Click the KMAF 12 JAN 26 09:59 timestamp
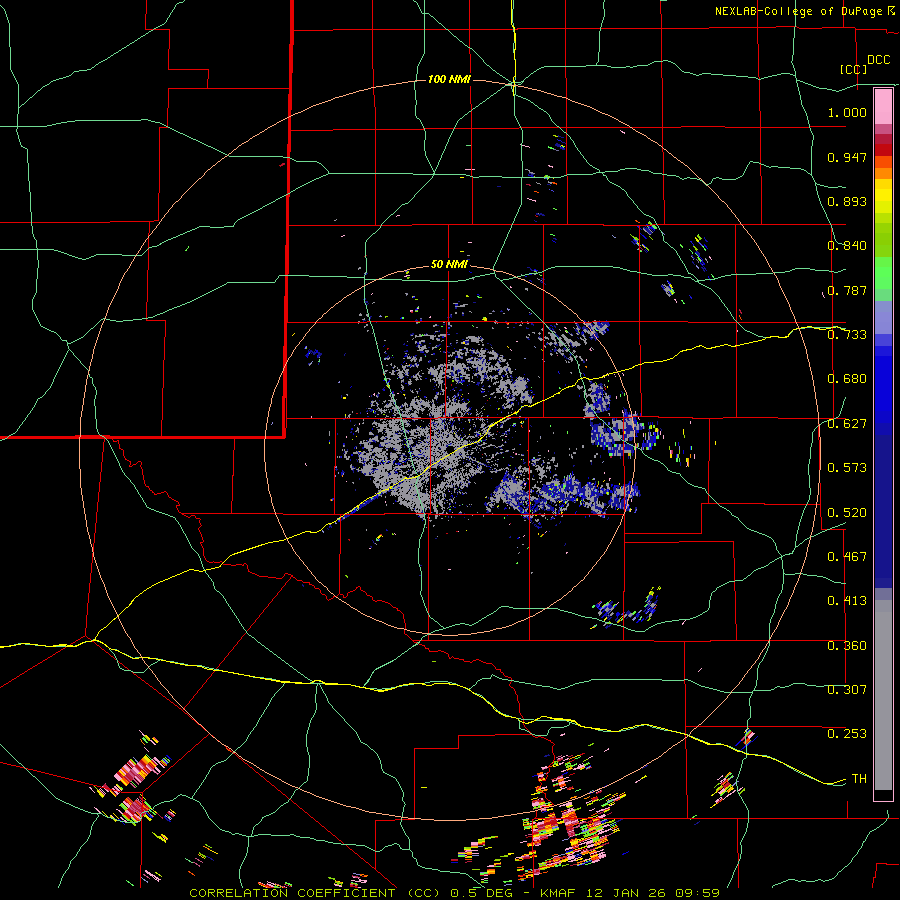 tap(630, 893)
